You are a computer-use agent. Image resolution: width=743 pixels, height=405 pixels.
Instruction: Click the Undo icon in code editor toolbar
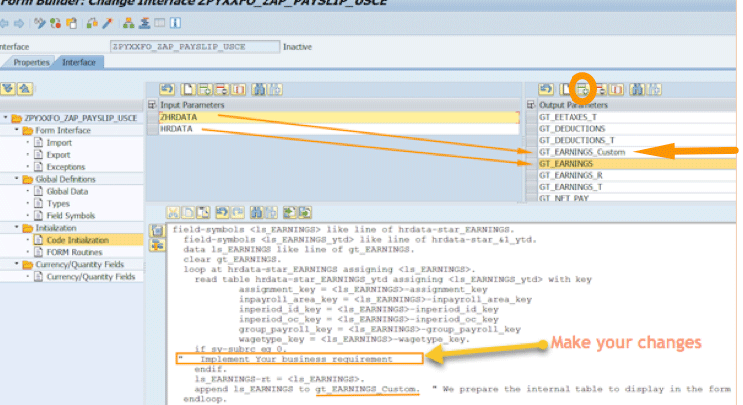click(x=222, y=213)
